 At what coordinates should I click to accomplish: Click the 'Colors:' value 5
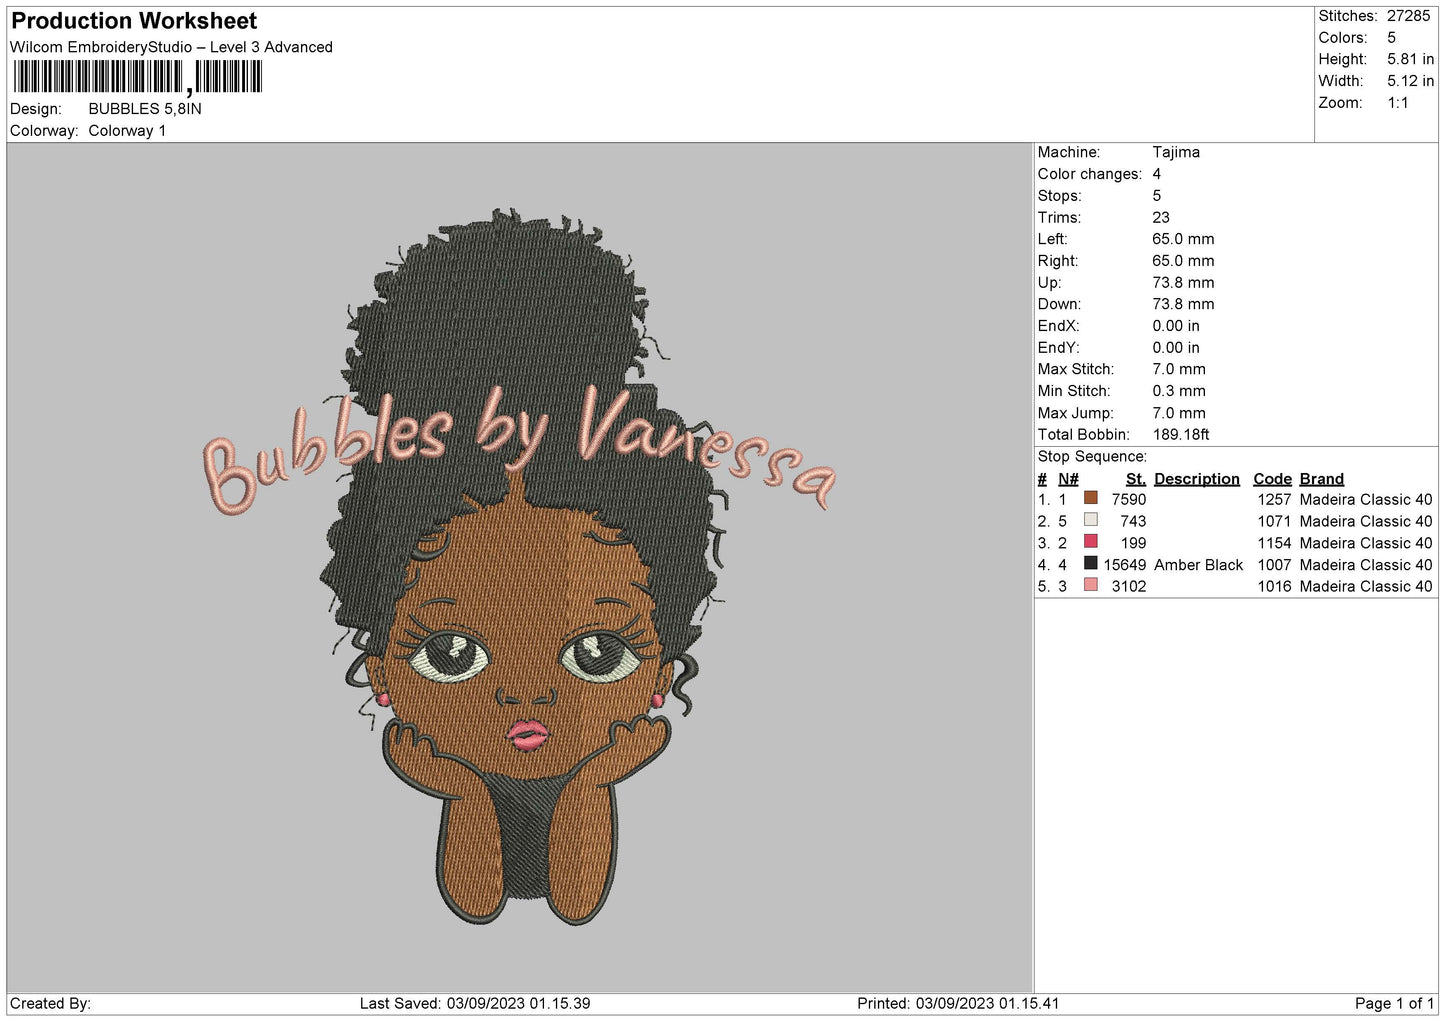pos(1391,38)
